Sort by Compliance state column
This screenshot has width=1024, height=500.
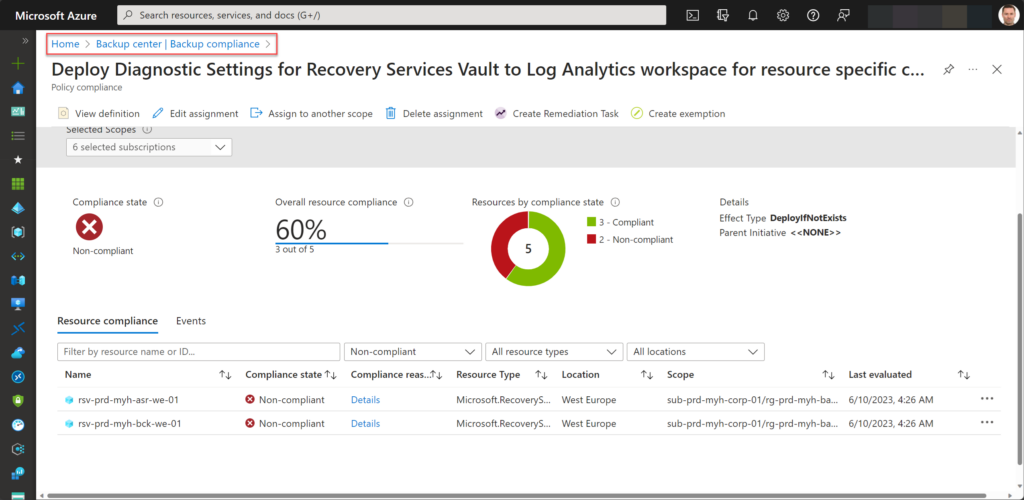click(x=330, y=375)
